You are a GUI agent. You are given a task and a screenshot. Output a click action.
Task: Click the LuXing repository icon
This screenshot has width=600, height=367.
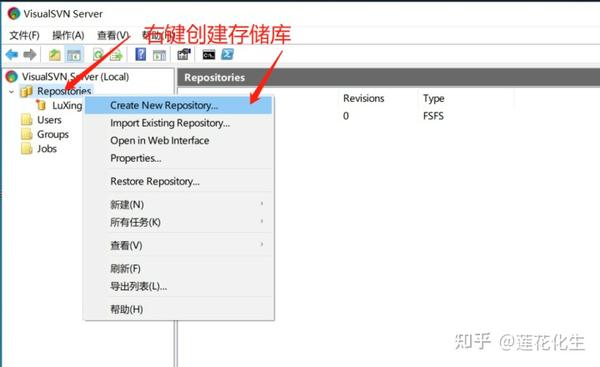41,105
